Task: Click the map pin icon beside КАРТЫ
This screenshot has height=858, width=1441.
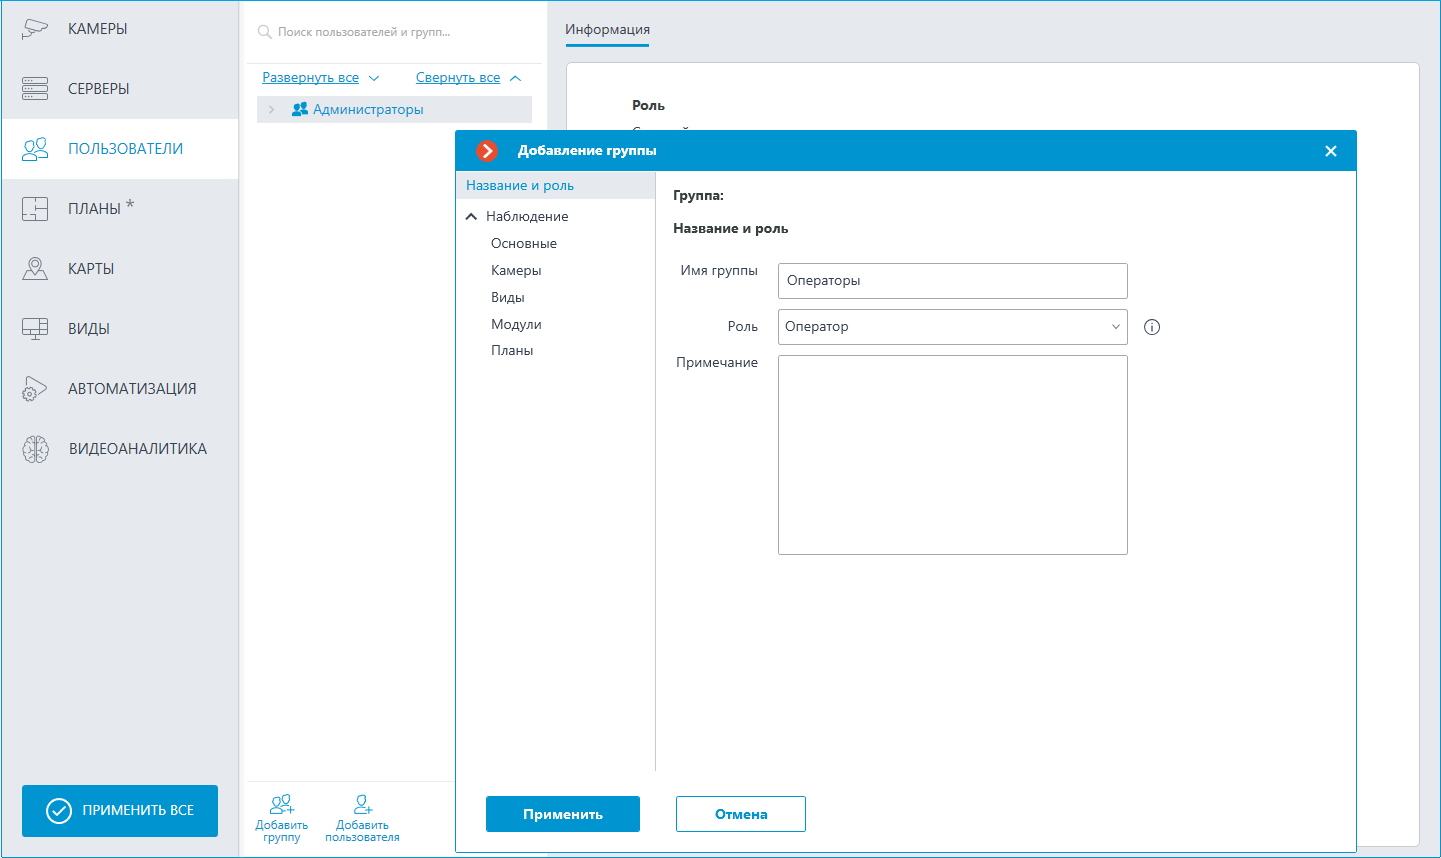Action: click(35, 269)
